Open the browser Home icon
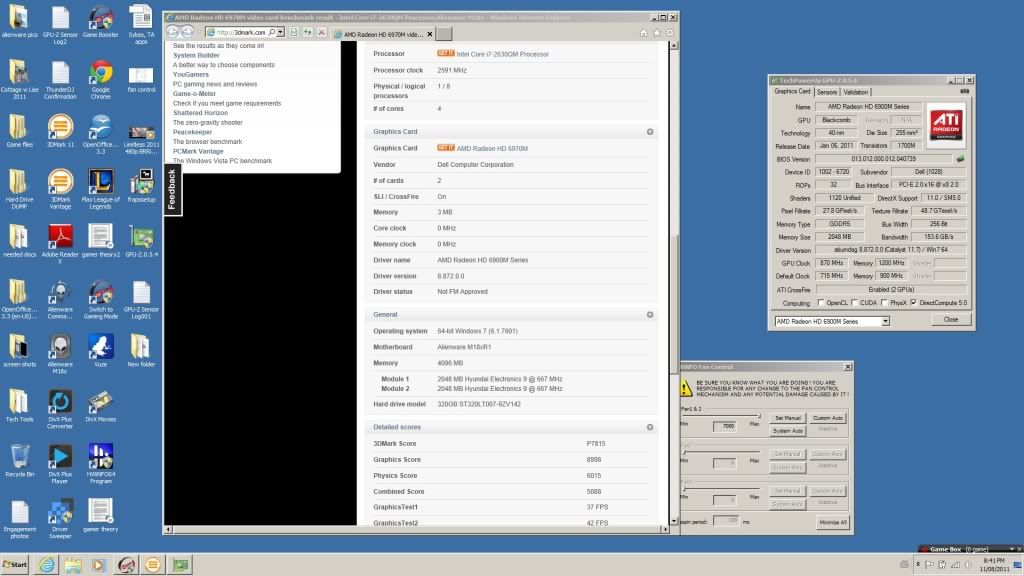The image size is (1024, 576). coord(643,33)
